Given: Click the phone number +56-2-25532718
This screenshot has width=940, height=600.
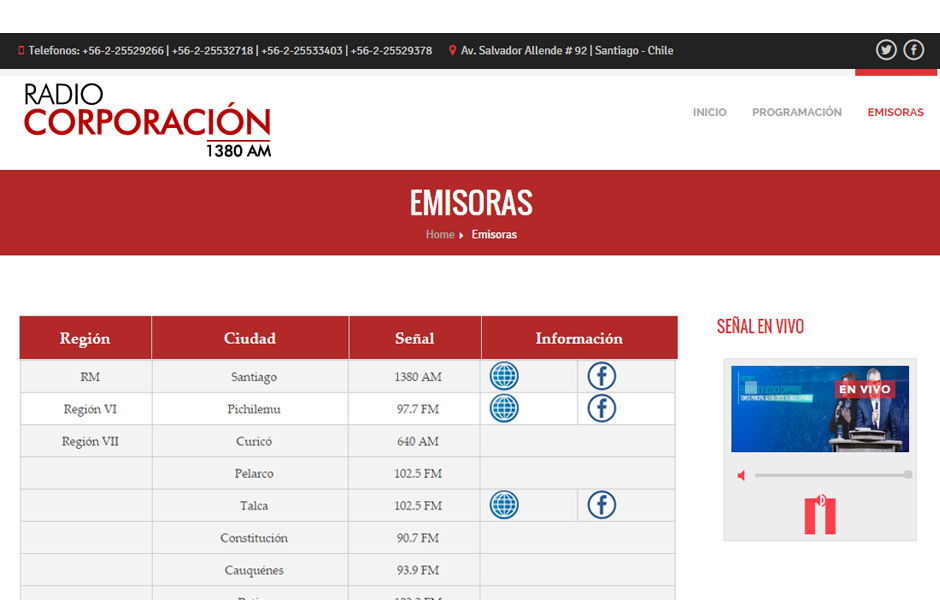Looking at the screenshot, I should coord(212,50).
